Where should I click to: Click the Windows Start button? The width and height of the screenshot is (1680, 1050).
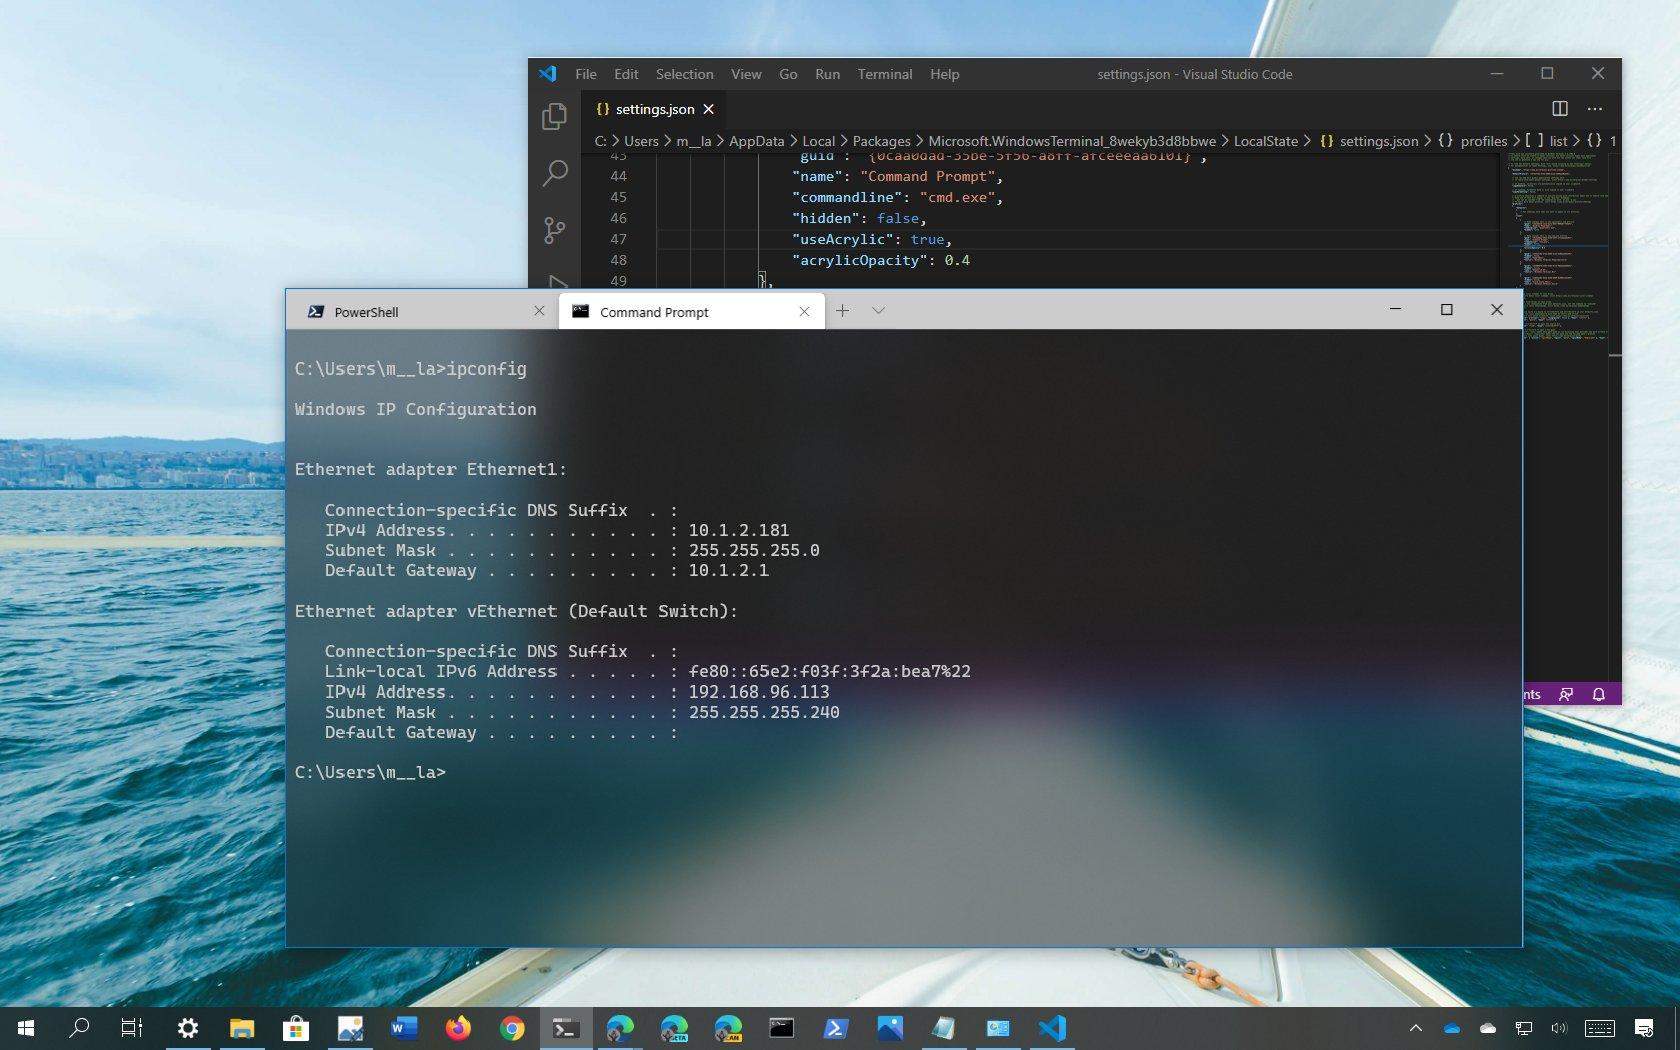[x=26, y=1028]
